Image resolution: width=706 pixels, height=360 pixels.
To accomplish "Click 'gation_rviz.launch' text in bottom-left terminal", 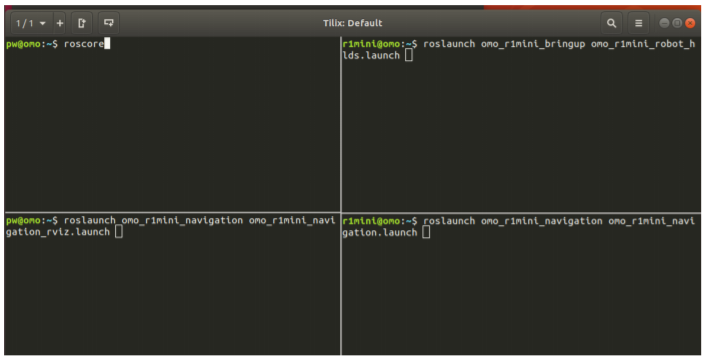I will coord(58,232).
